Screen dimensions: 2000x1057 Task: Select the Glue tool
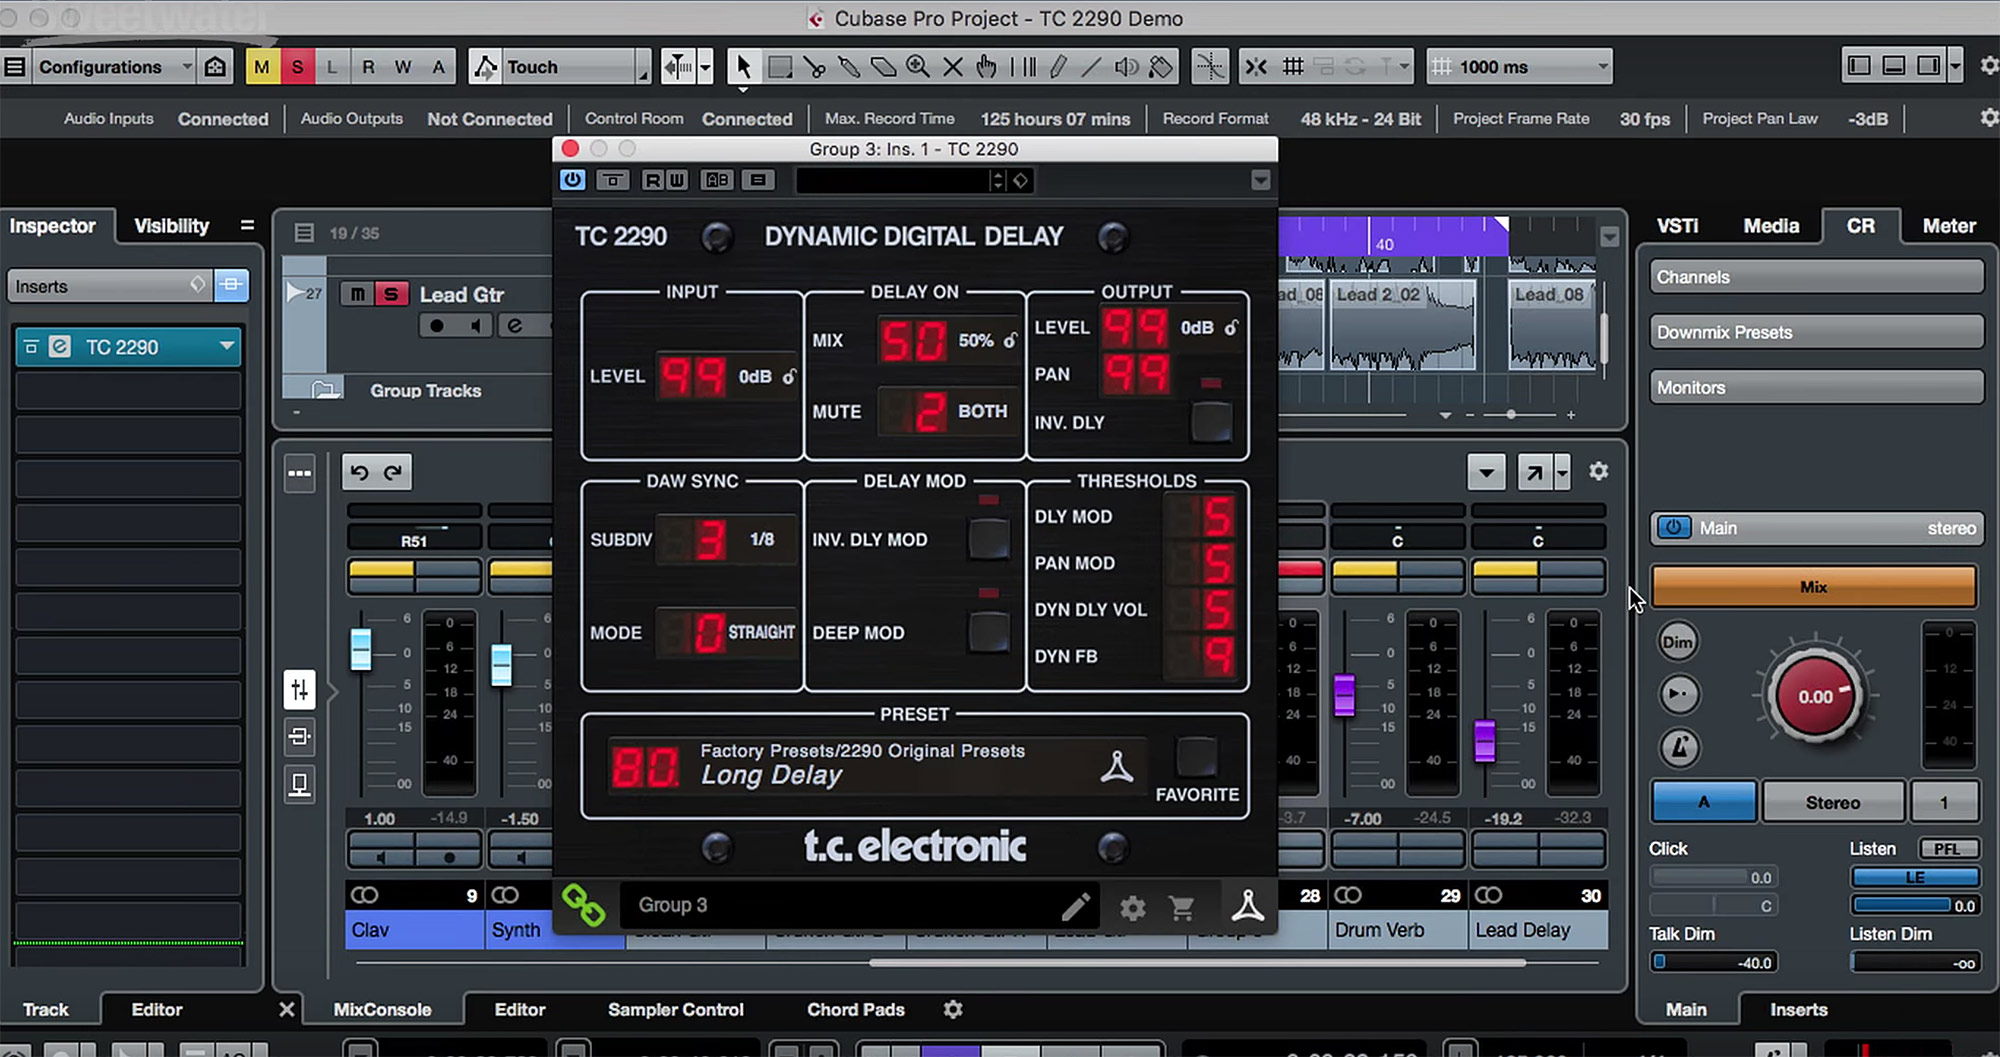[849, 67]
